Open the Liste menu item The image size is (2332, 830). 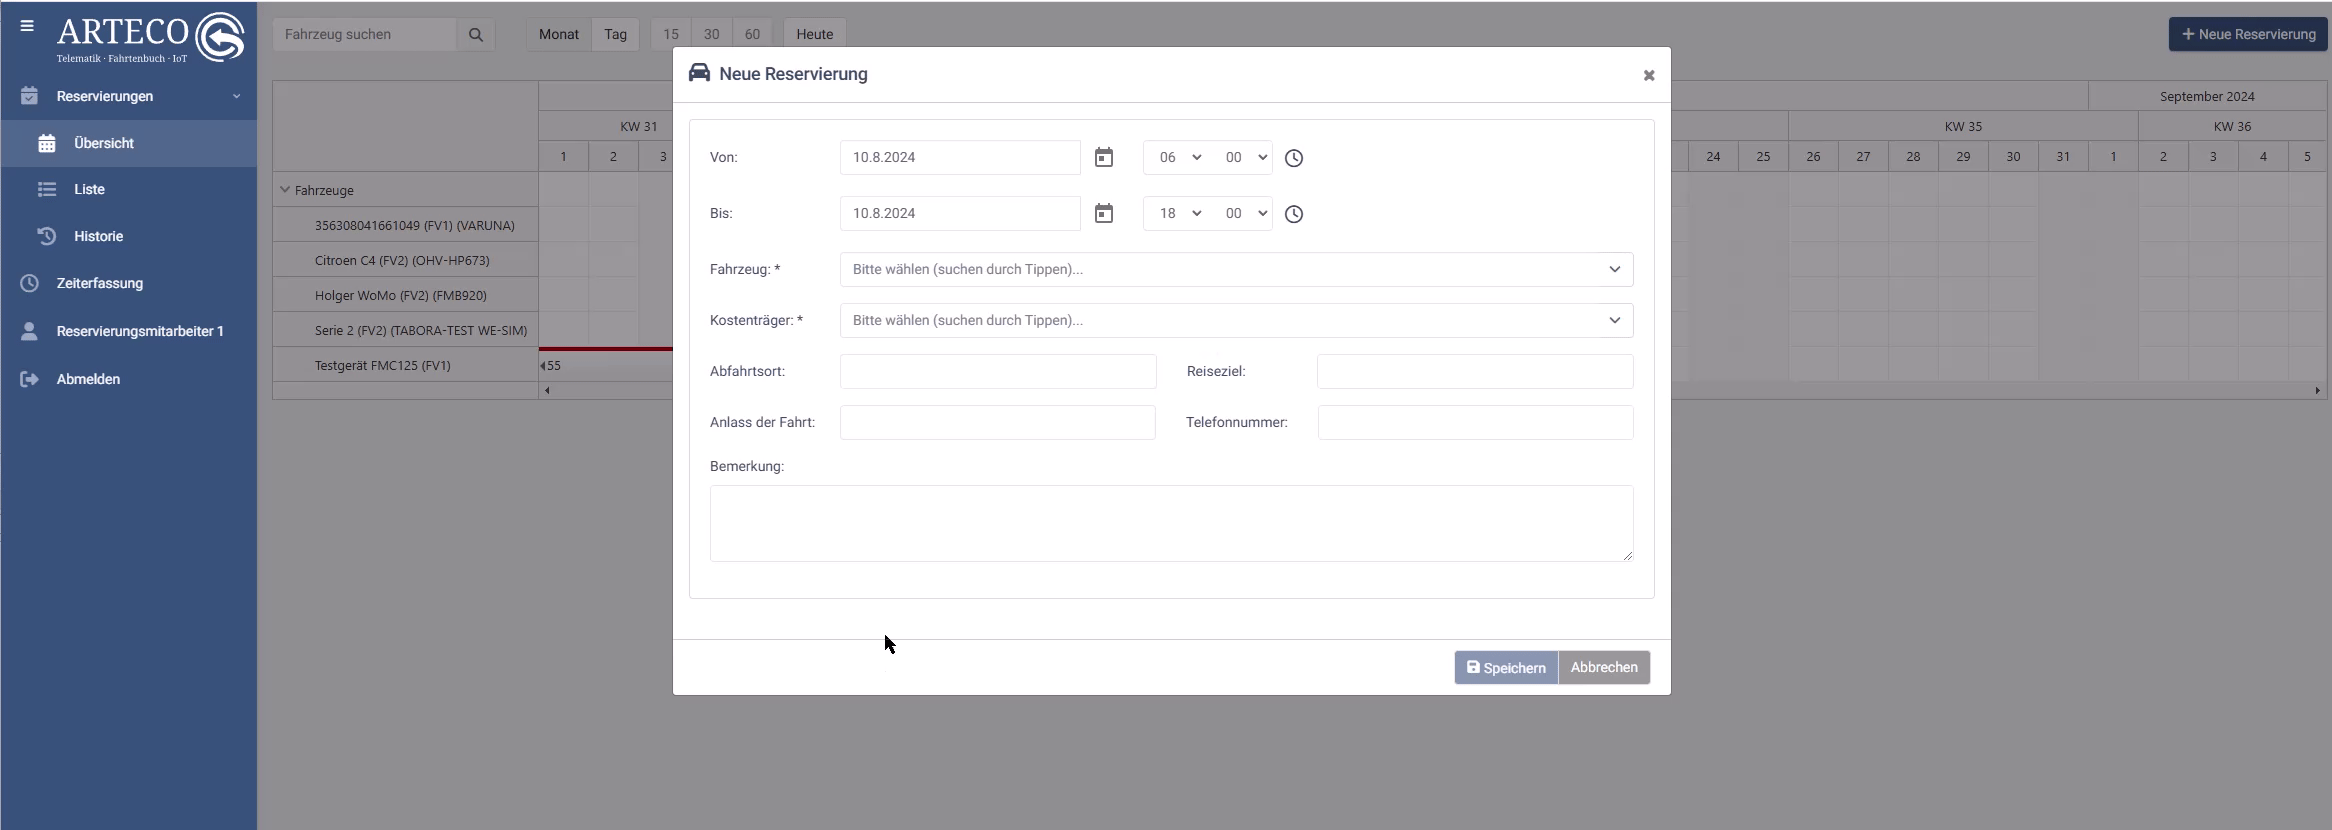coord(89,189)
